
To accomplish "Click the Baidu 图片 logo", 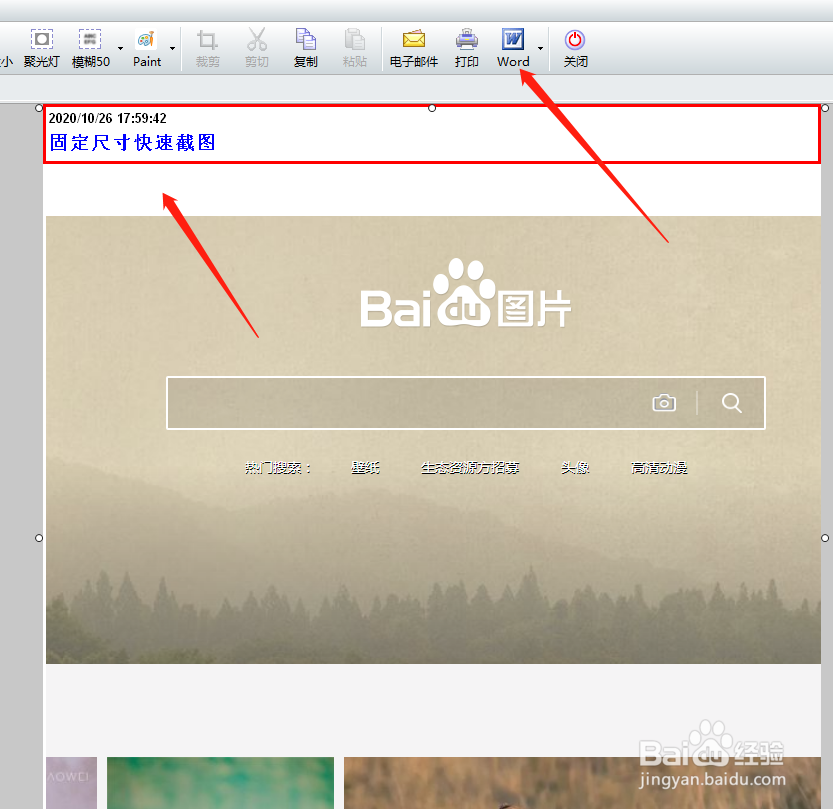I will click(466, 293).
